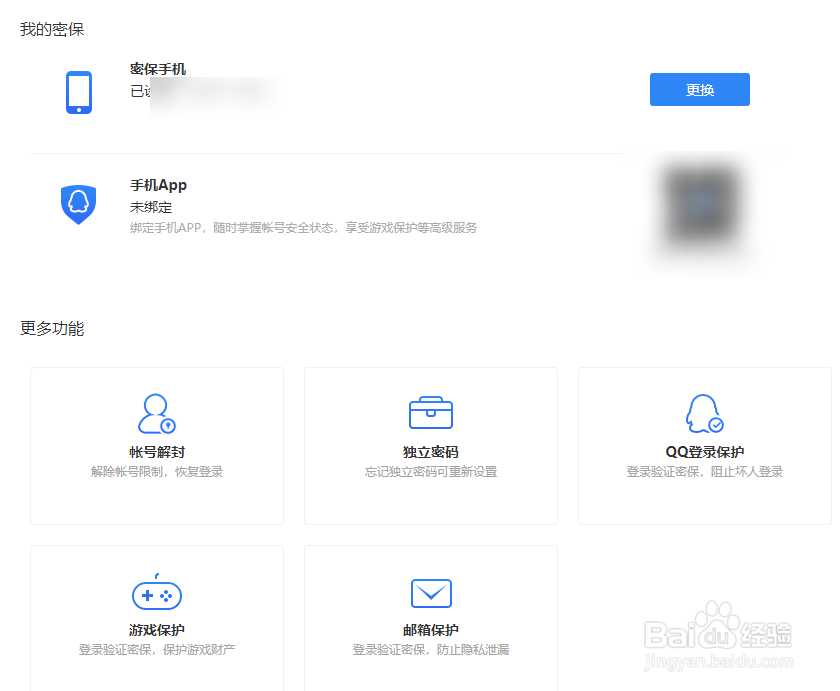840x691 pixels.
Task: Open the 独立密码 card
Action: tap(430, 445)
